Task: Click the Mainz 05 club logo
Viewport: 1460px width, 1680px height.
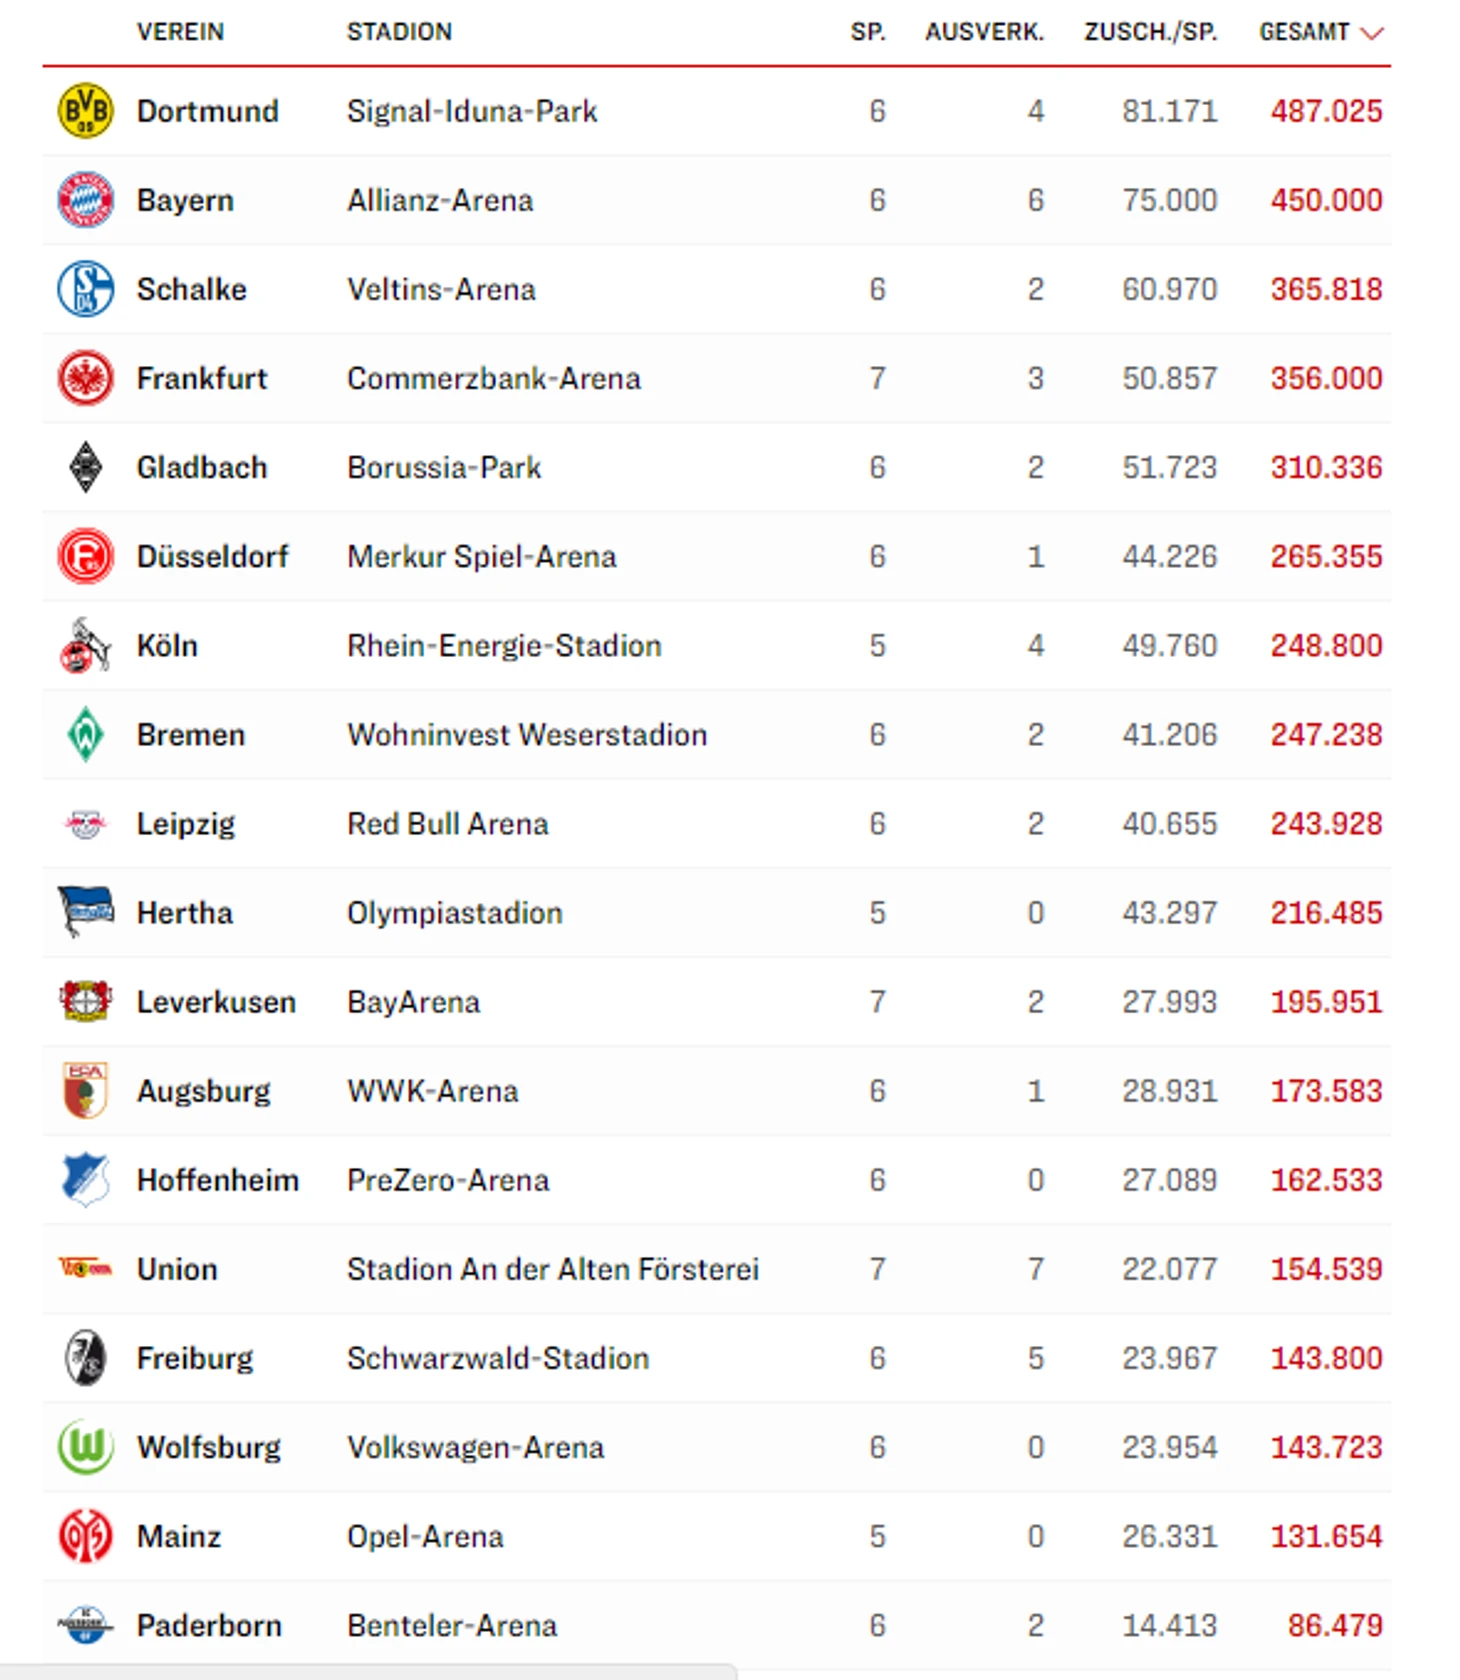Action: pyautogui.click(x=85, y=1536)
